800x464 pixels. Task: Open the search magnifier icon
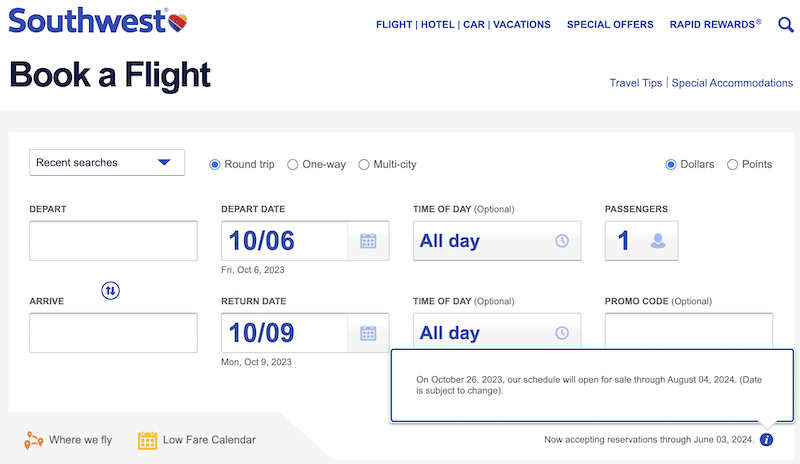coord(786,24)
